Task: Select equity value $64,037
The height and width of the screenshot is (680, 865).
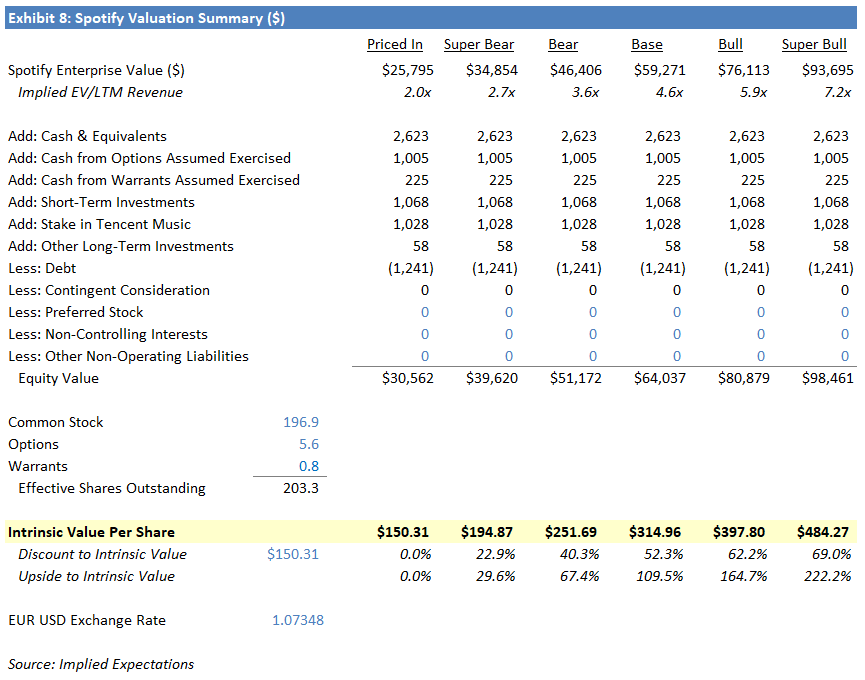Action: click(x=659, y=378)
